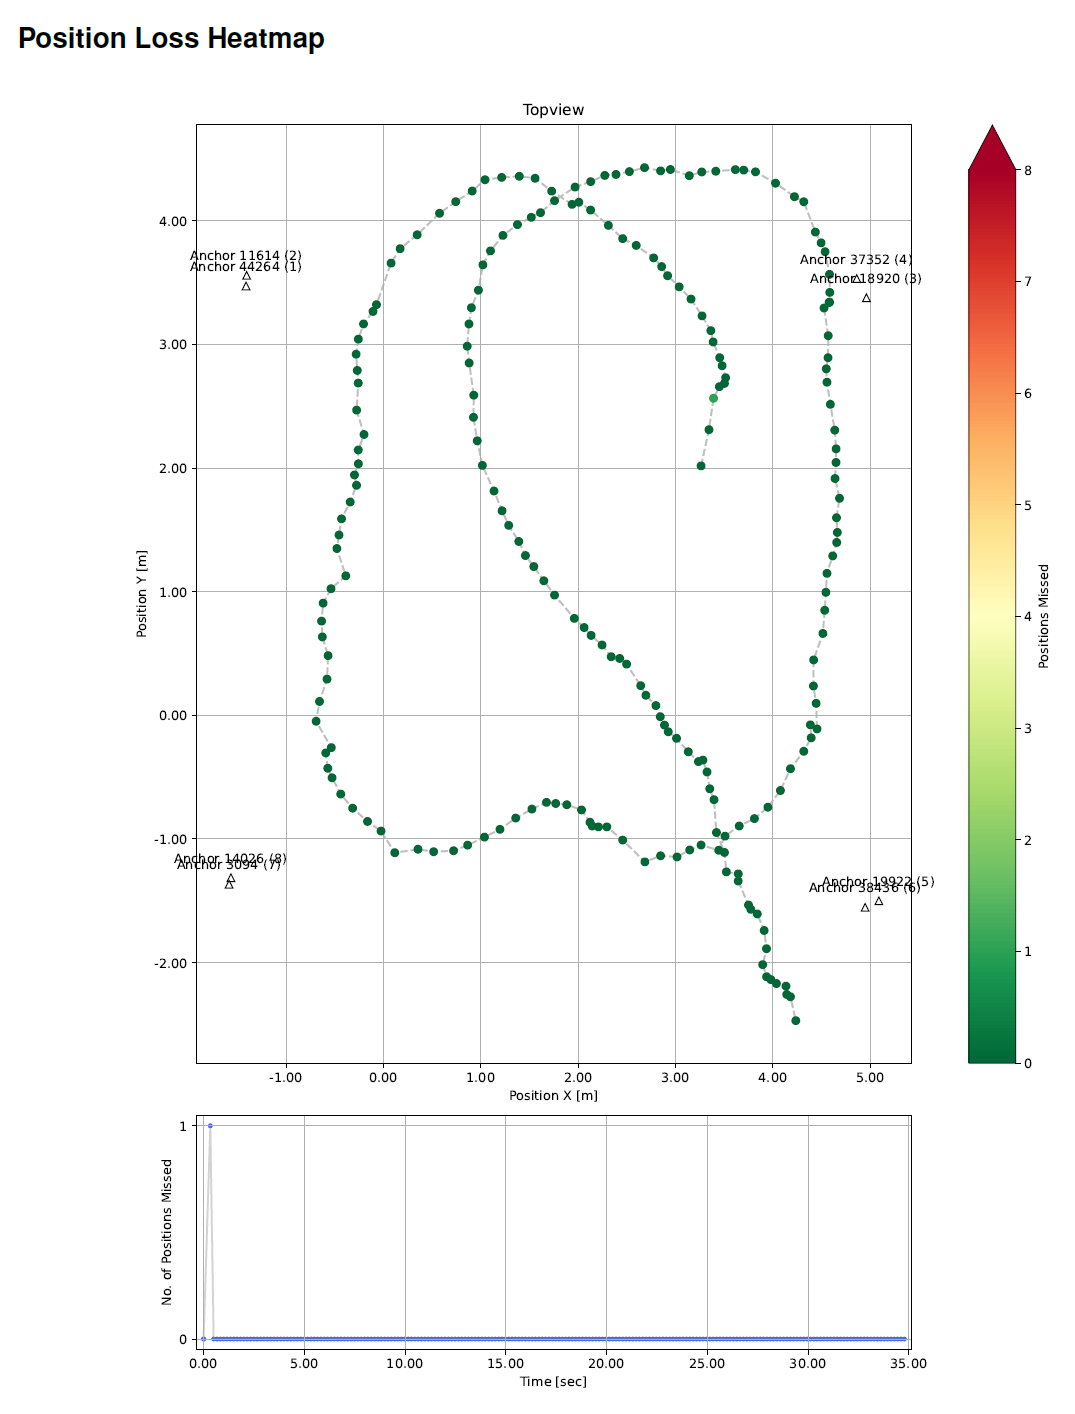Image resolution: width=1075 pixels, height=1414 pixels.
Task: Click the Time [sec] axis label
Action: [x=553, y=1382]
